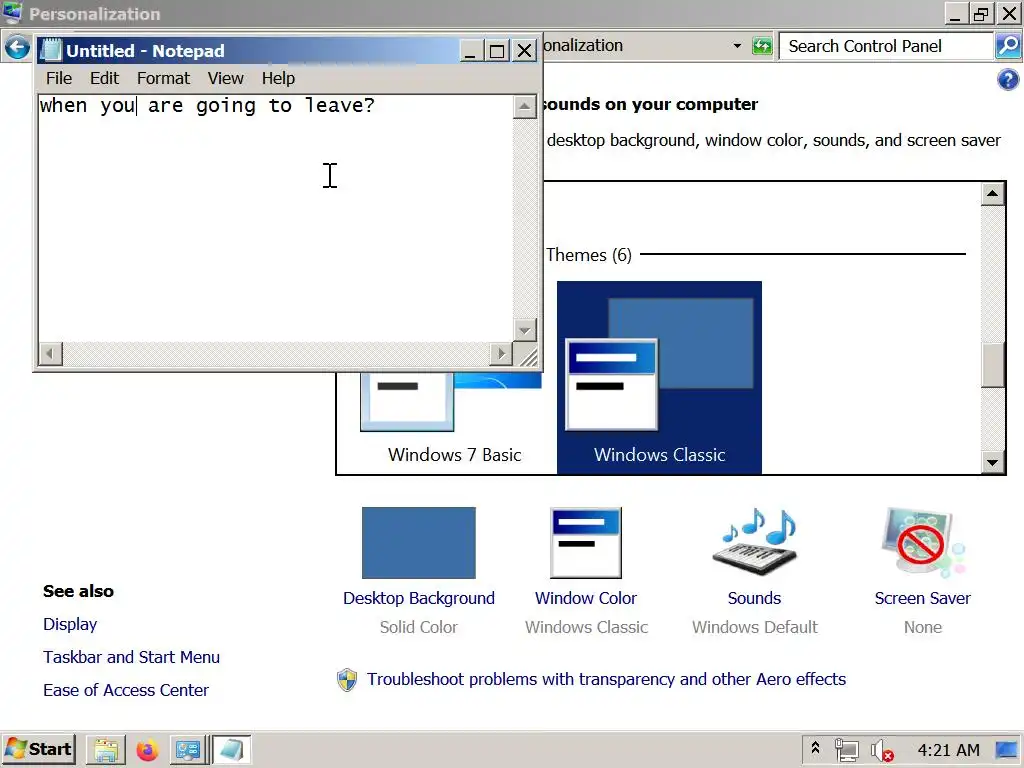Click Notepad vertical scrollbar down arrow
The height and width of the screenshot is (768, 1024).
coord(524,330)
